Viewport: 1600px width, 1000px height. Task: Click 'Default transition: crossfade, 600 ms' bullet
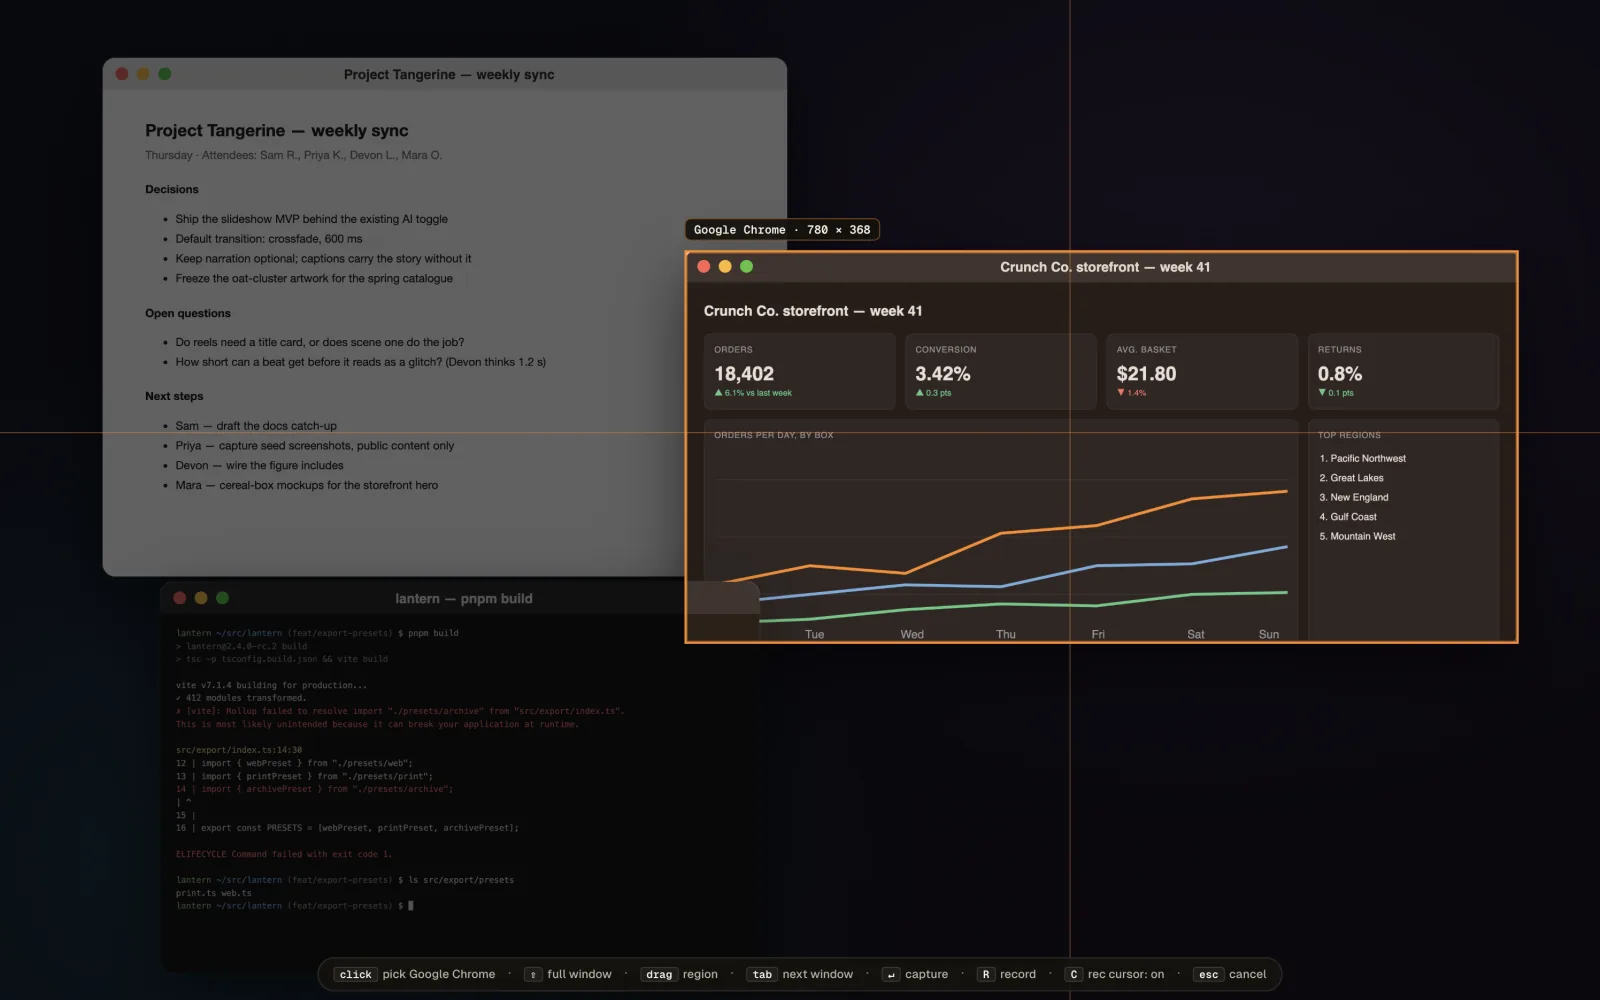pos(269,239)
